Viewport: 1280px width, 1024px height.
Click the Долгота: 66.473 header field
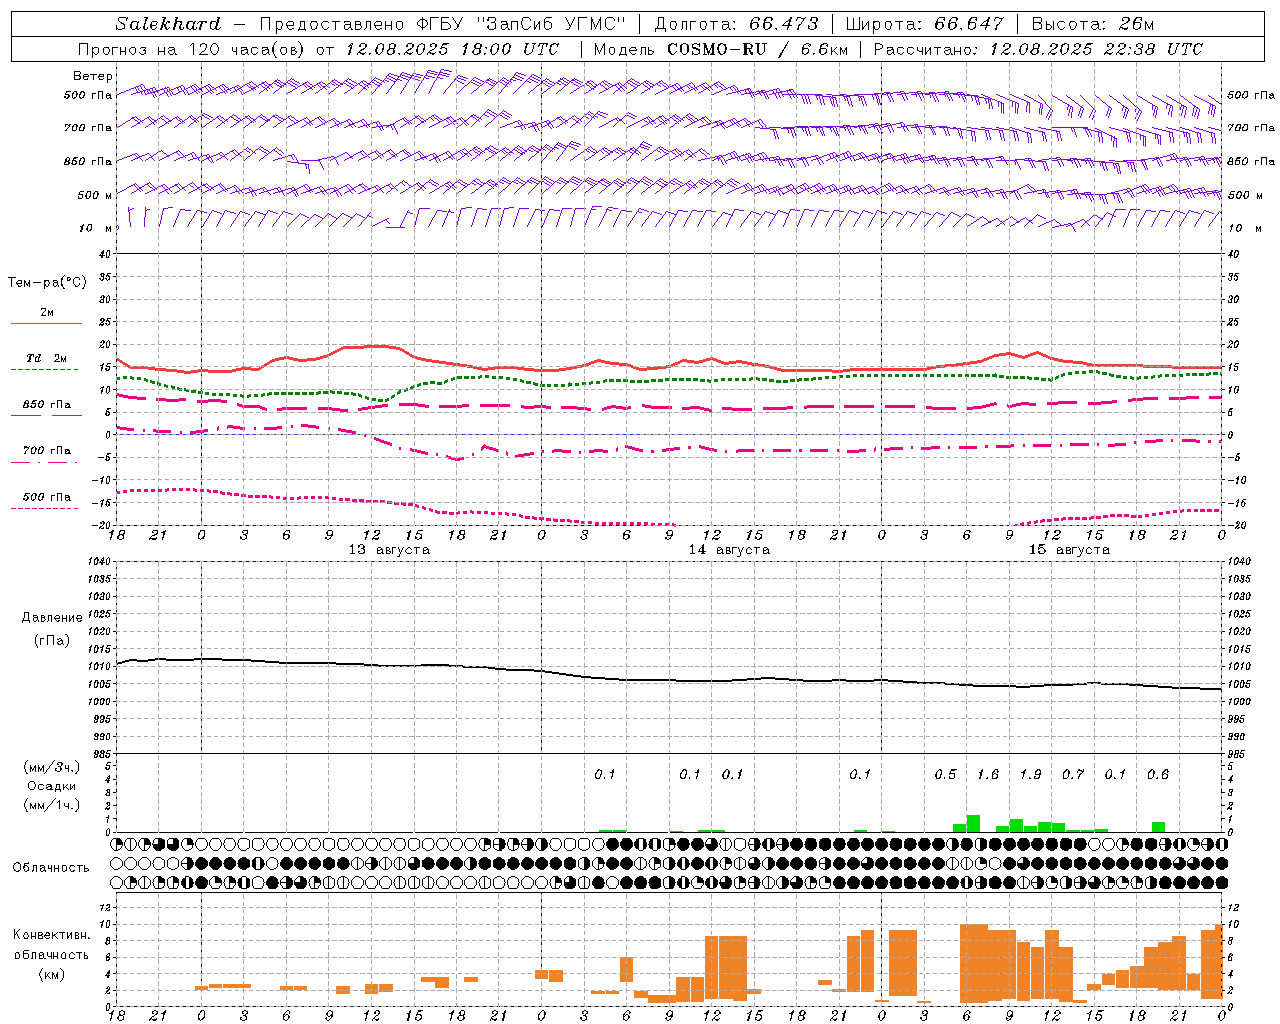[736, 24]
